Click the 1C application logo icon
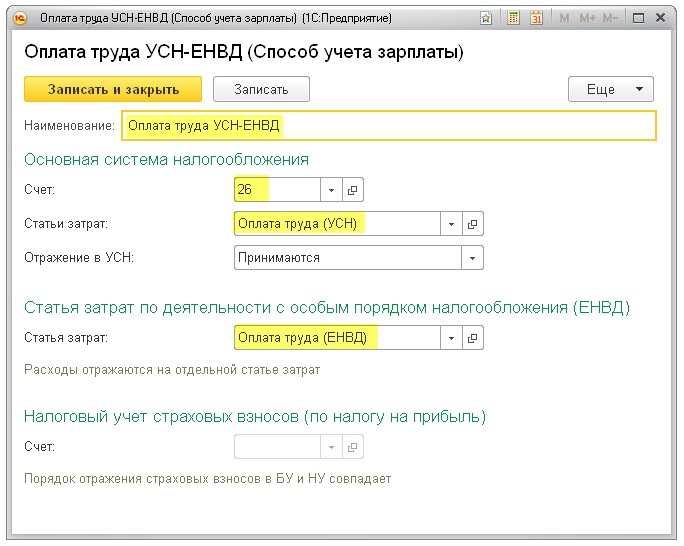The image size is (684, 546). click(20, 18)
